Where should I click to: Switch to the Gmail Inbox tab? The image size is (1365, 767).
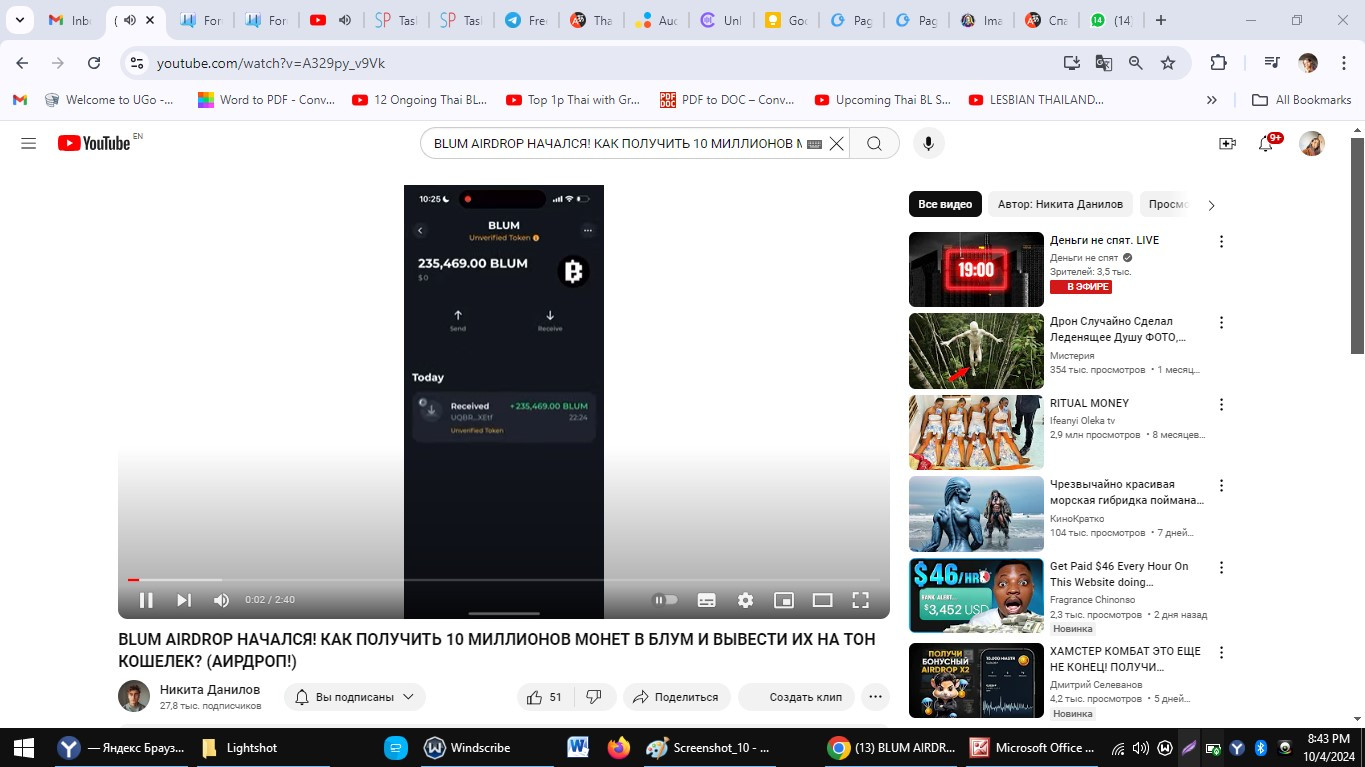click(x=70, y=20)
